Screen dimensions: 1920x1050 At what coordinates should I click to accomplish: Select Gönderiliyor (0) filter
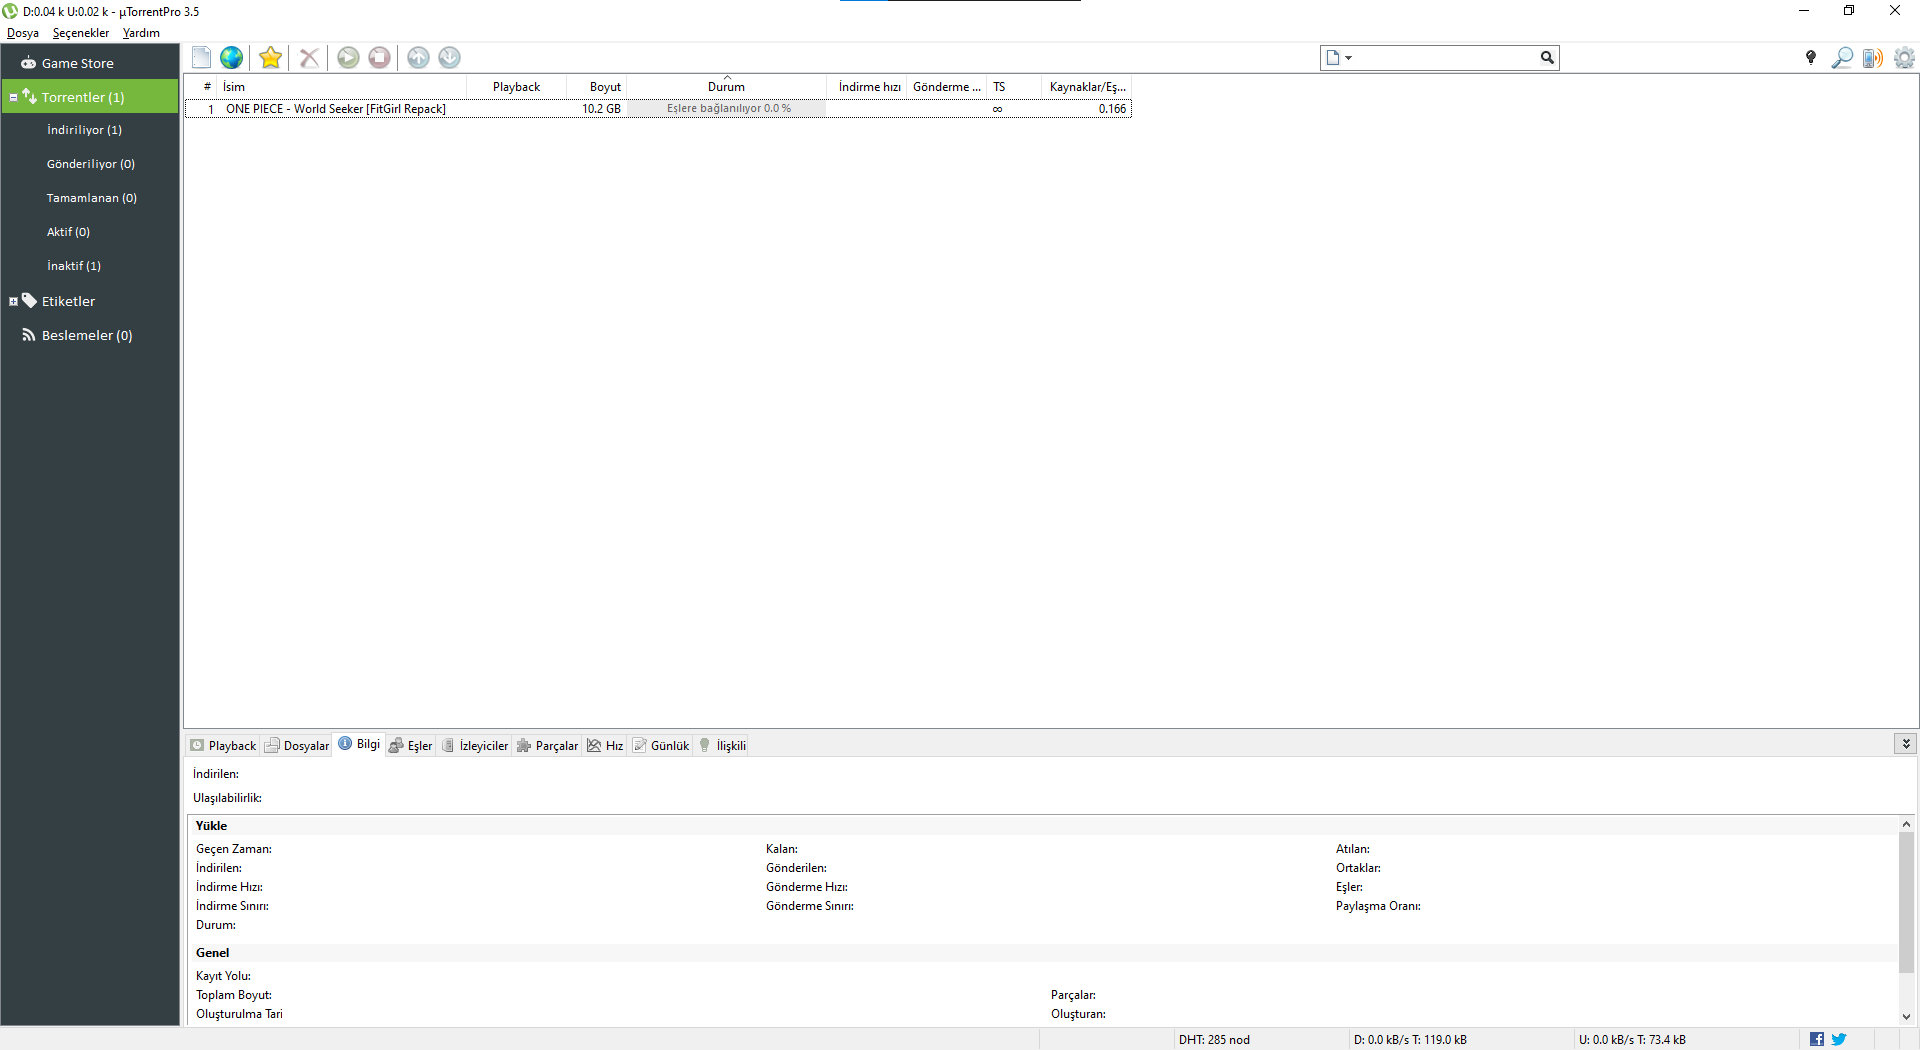coord(90,164)
